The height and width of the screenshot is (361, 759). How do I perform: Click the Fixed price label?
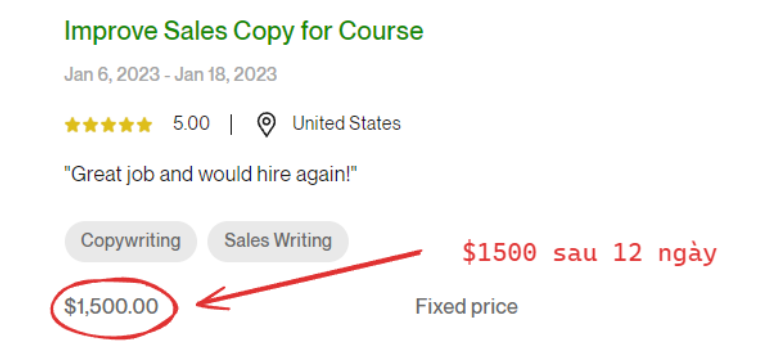click(x=467, y=307)
